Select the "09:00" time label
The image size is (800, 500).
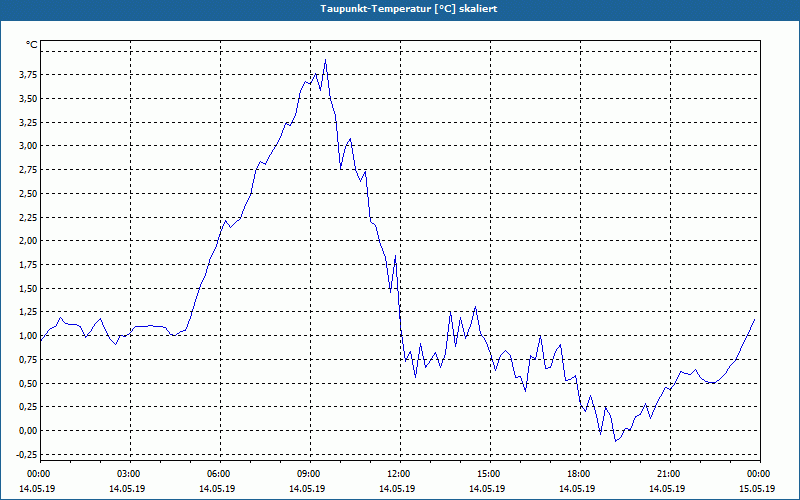point(308,474)
